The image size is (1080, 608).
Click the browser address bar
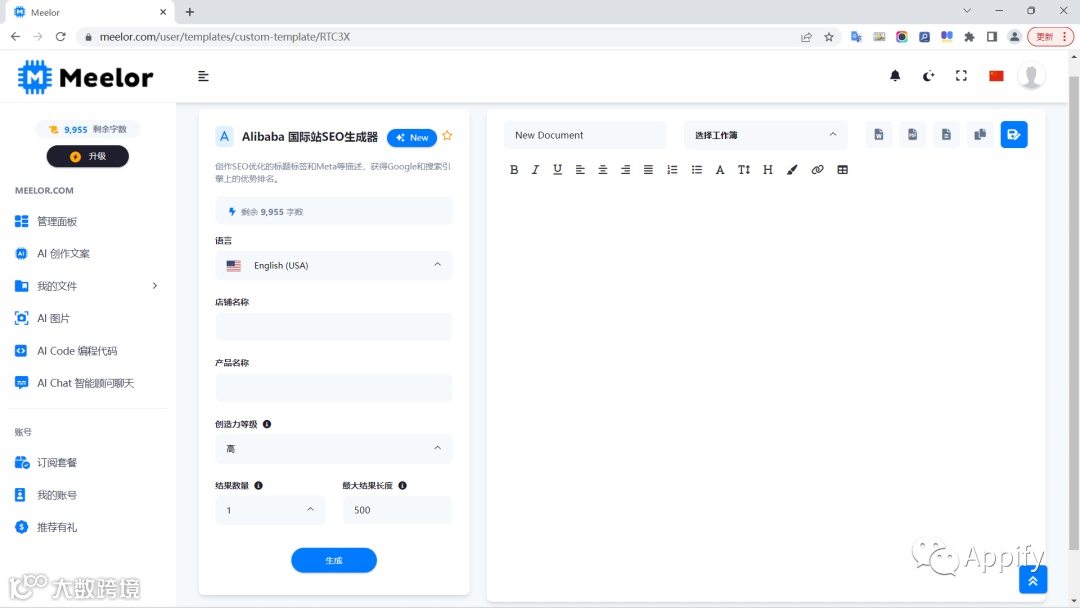[x=441, y=36]
